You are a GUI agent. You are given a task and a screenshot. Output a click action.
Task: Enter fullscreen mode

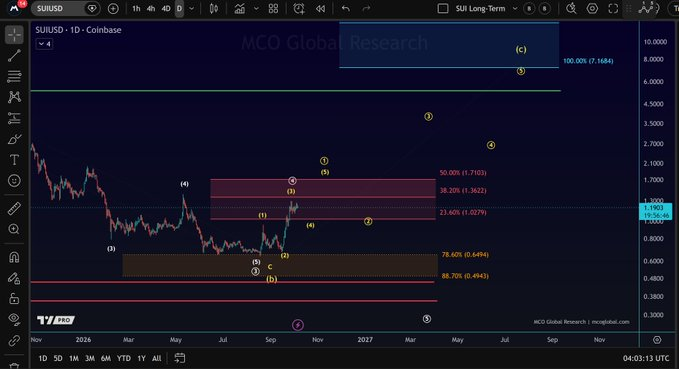(x=613, y=9)
